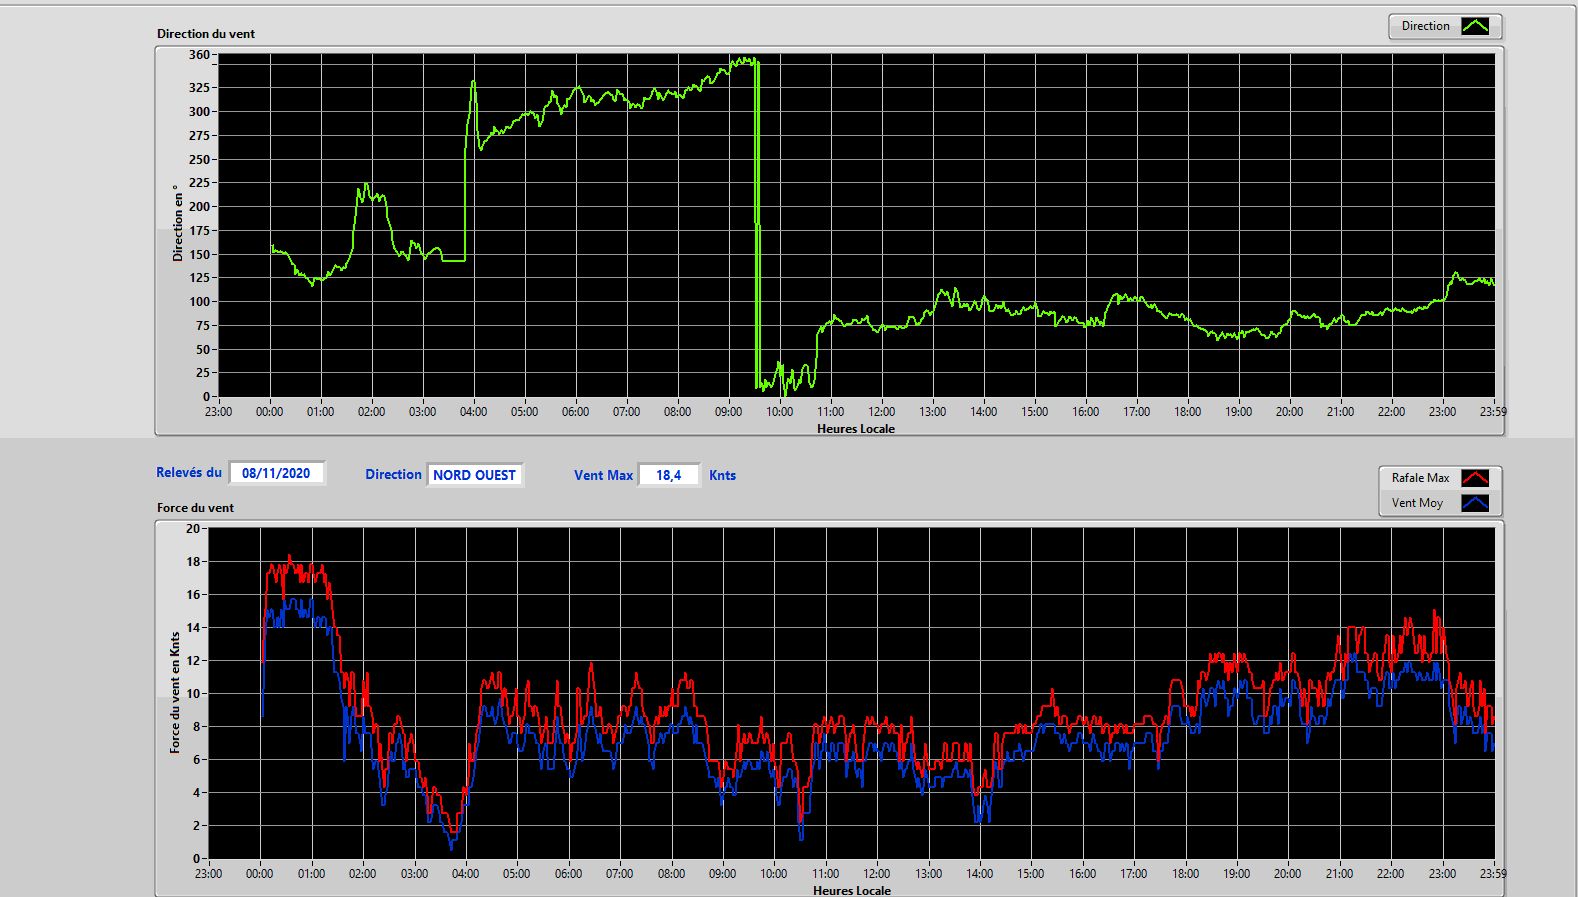Select the Relevés du date field 08/11/2020
Screen dimensions: 1578x897
pyautogui.click(x=277, y=473)
